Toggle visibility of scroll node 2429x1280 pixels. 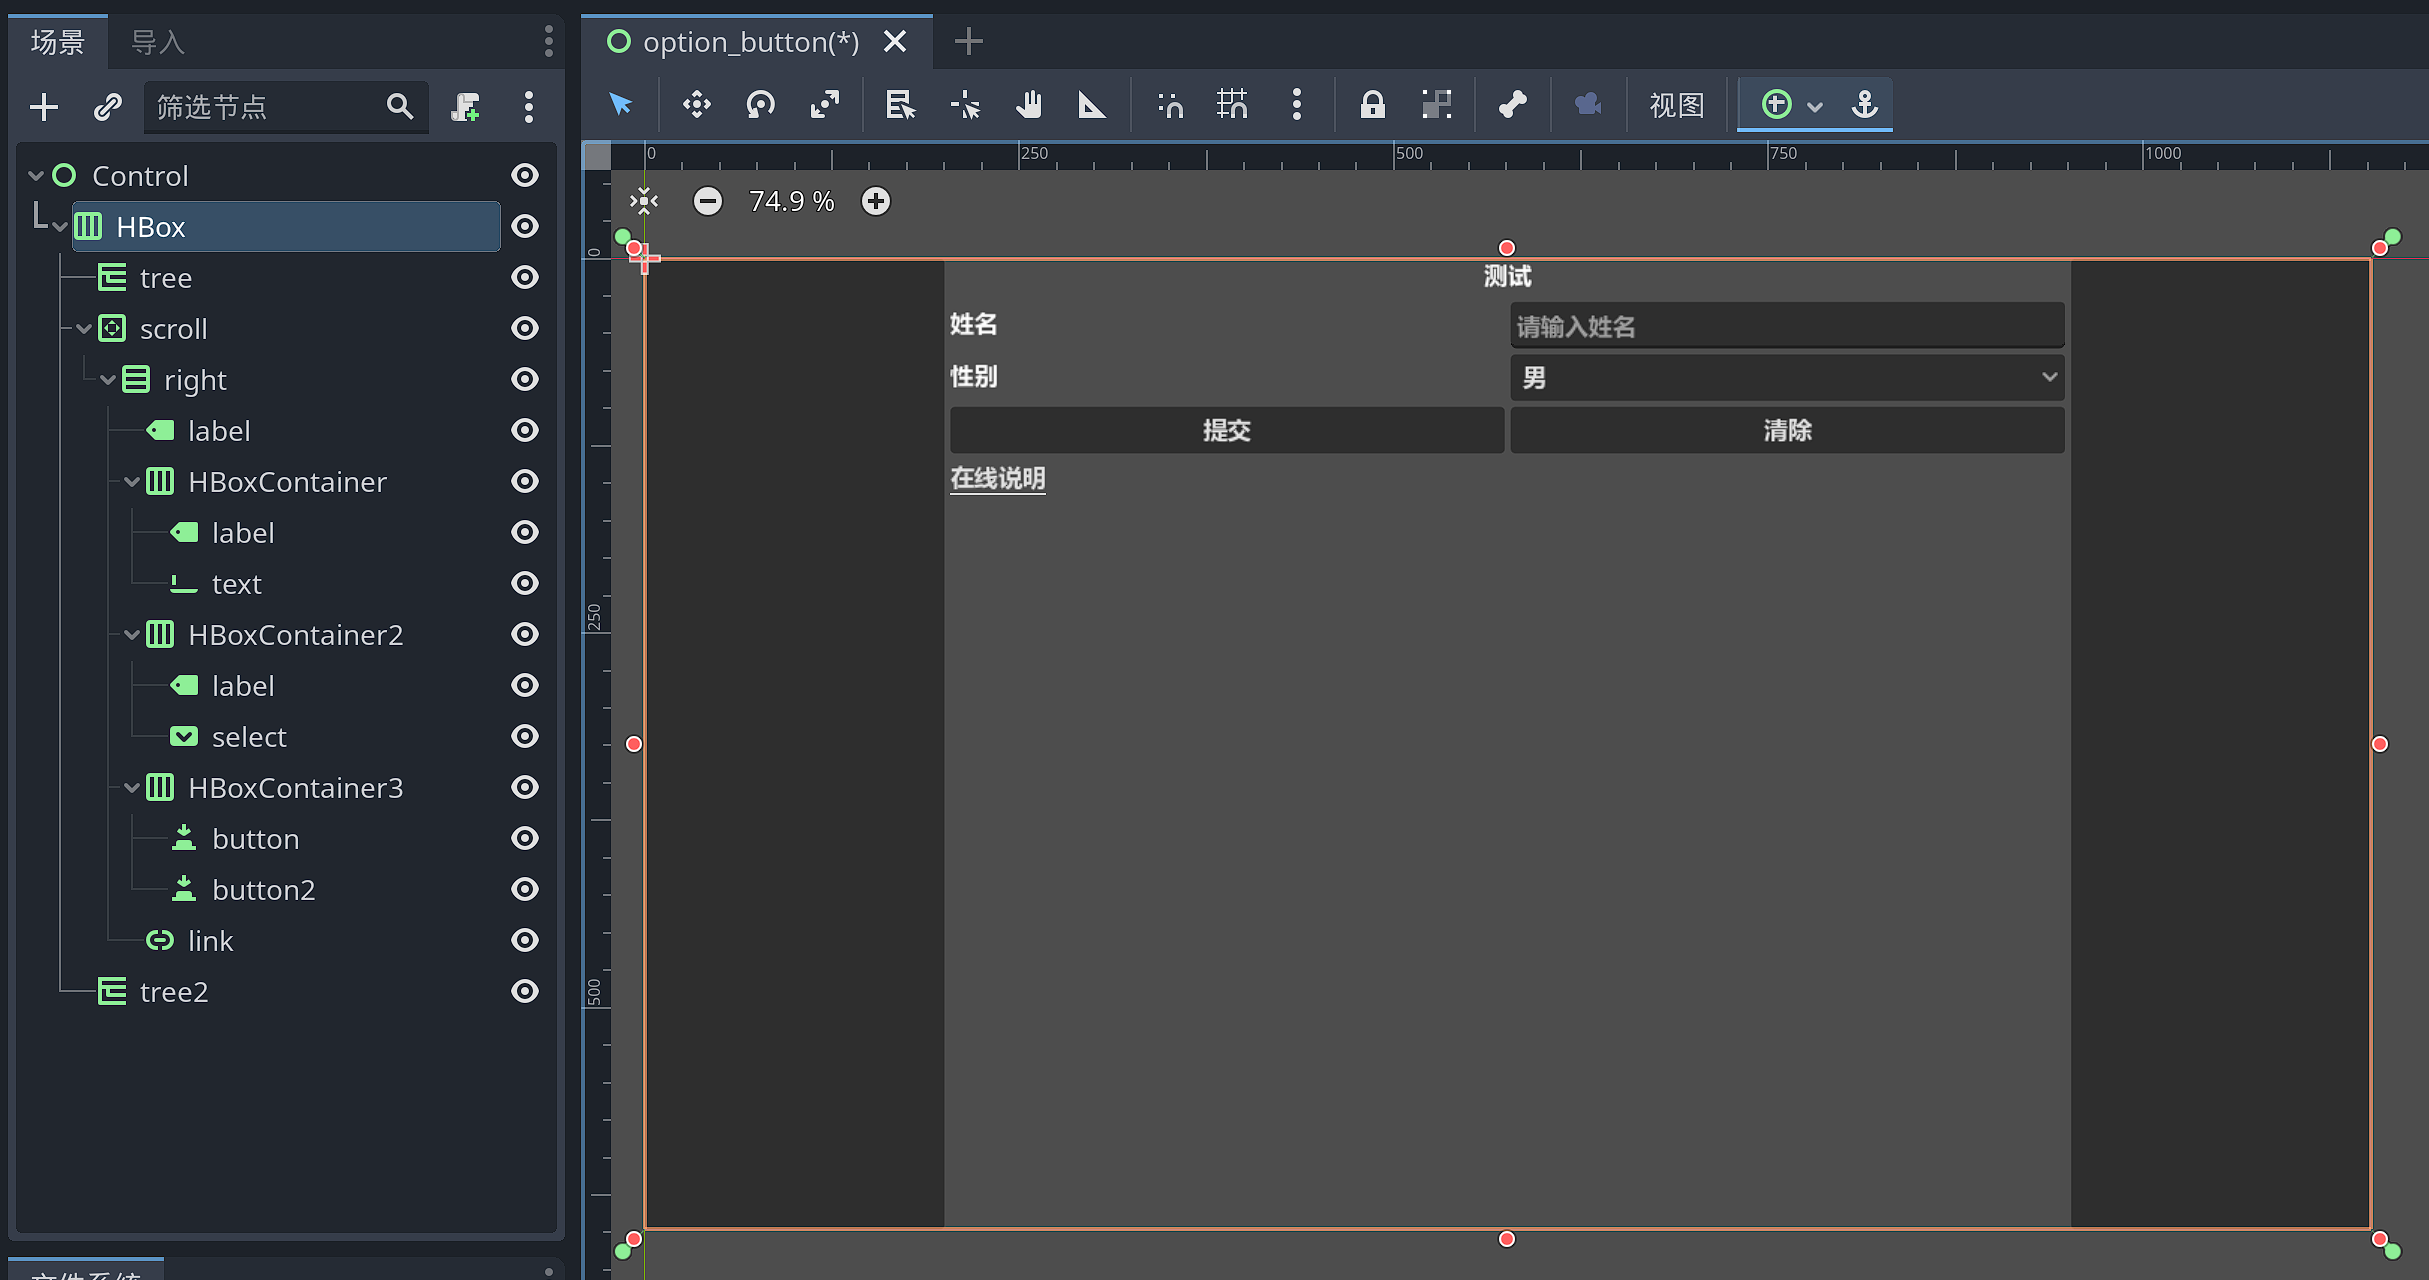pos(525,329)
